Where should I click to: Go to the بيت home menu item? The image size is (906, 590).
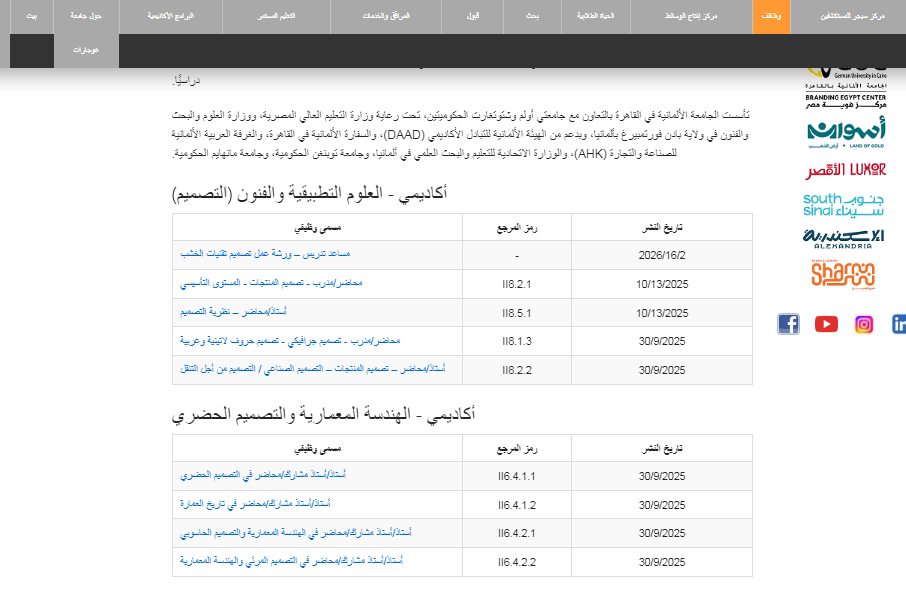pyautogui.click(x=34, y=17)
